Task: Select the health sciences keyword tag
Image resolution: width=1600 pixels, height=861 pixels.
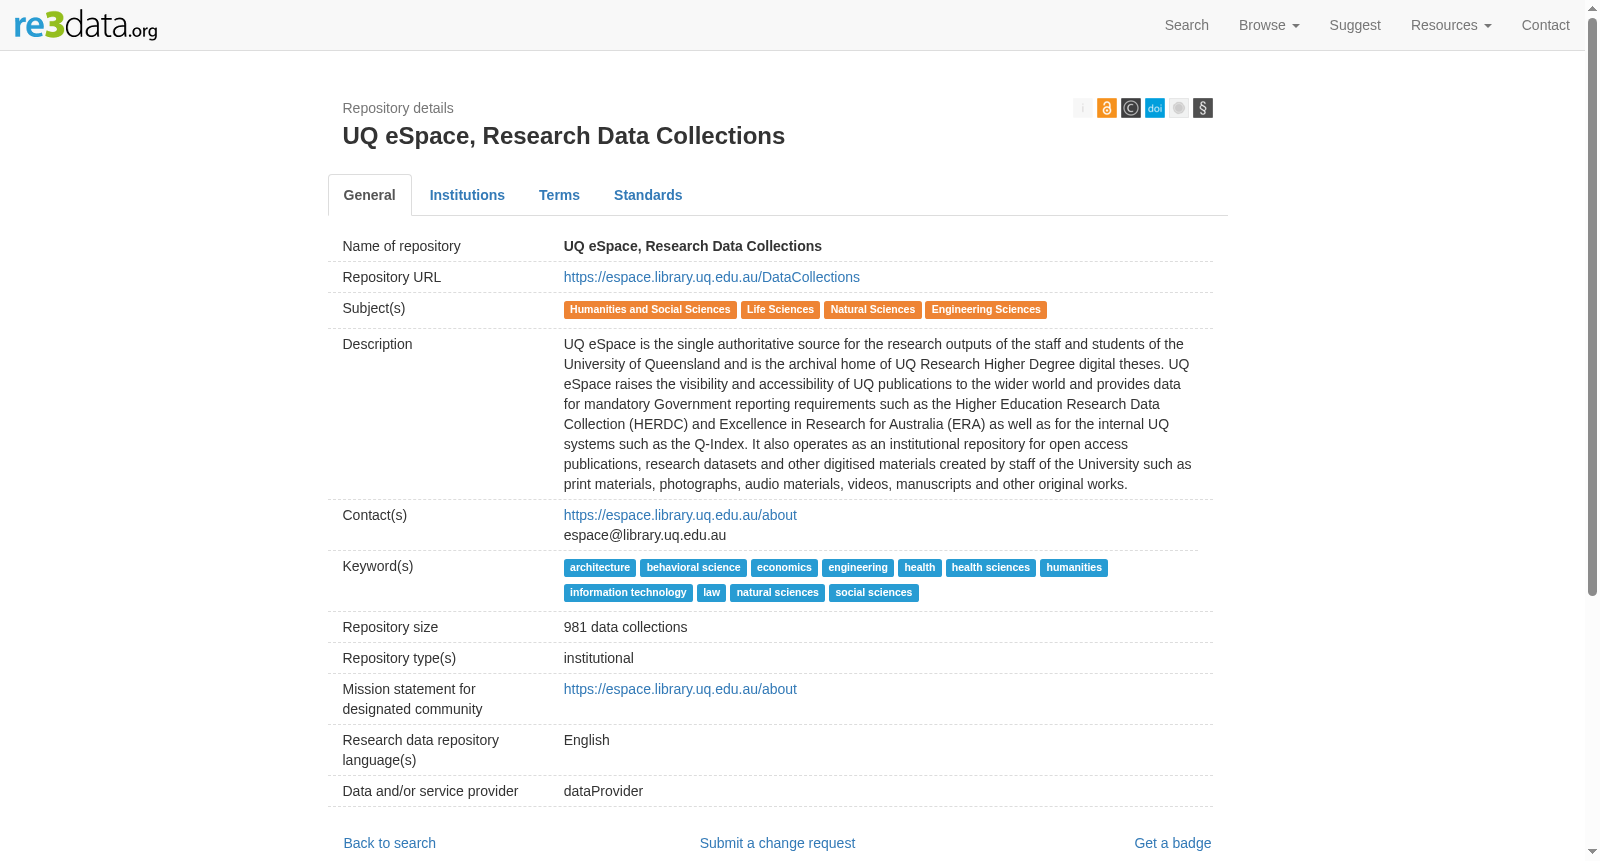Action: [990, 568]
